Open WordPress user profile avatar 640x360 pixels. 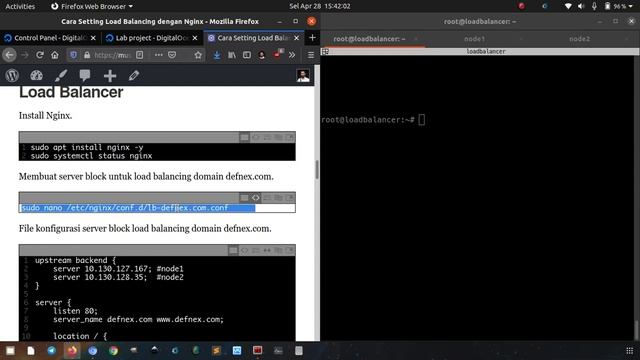303,76
